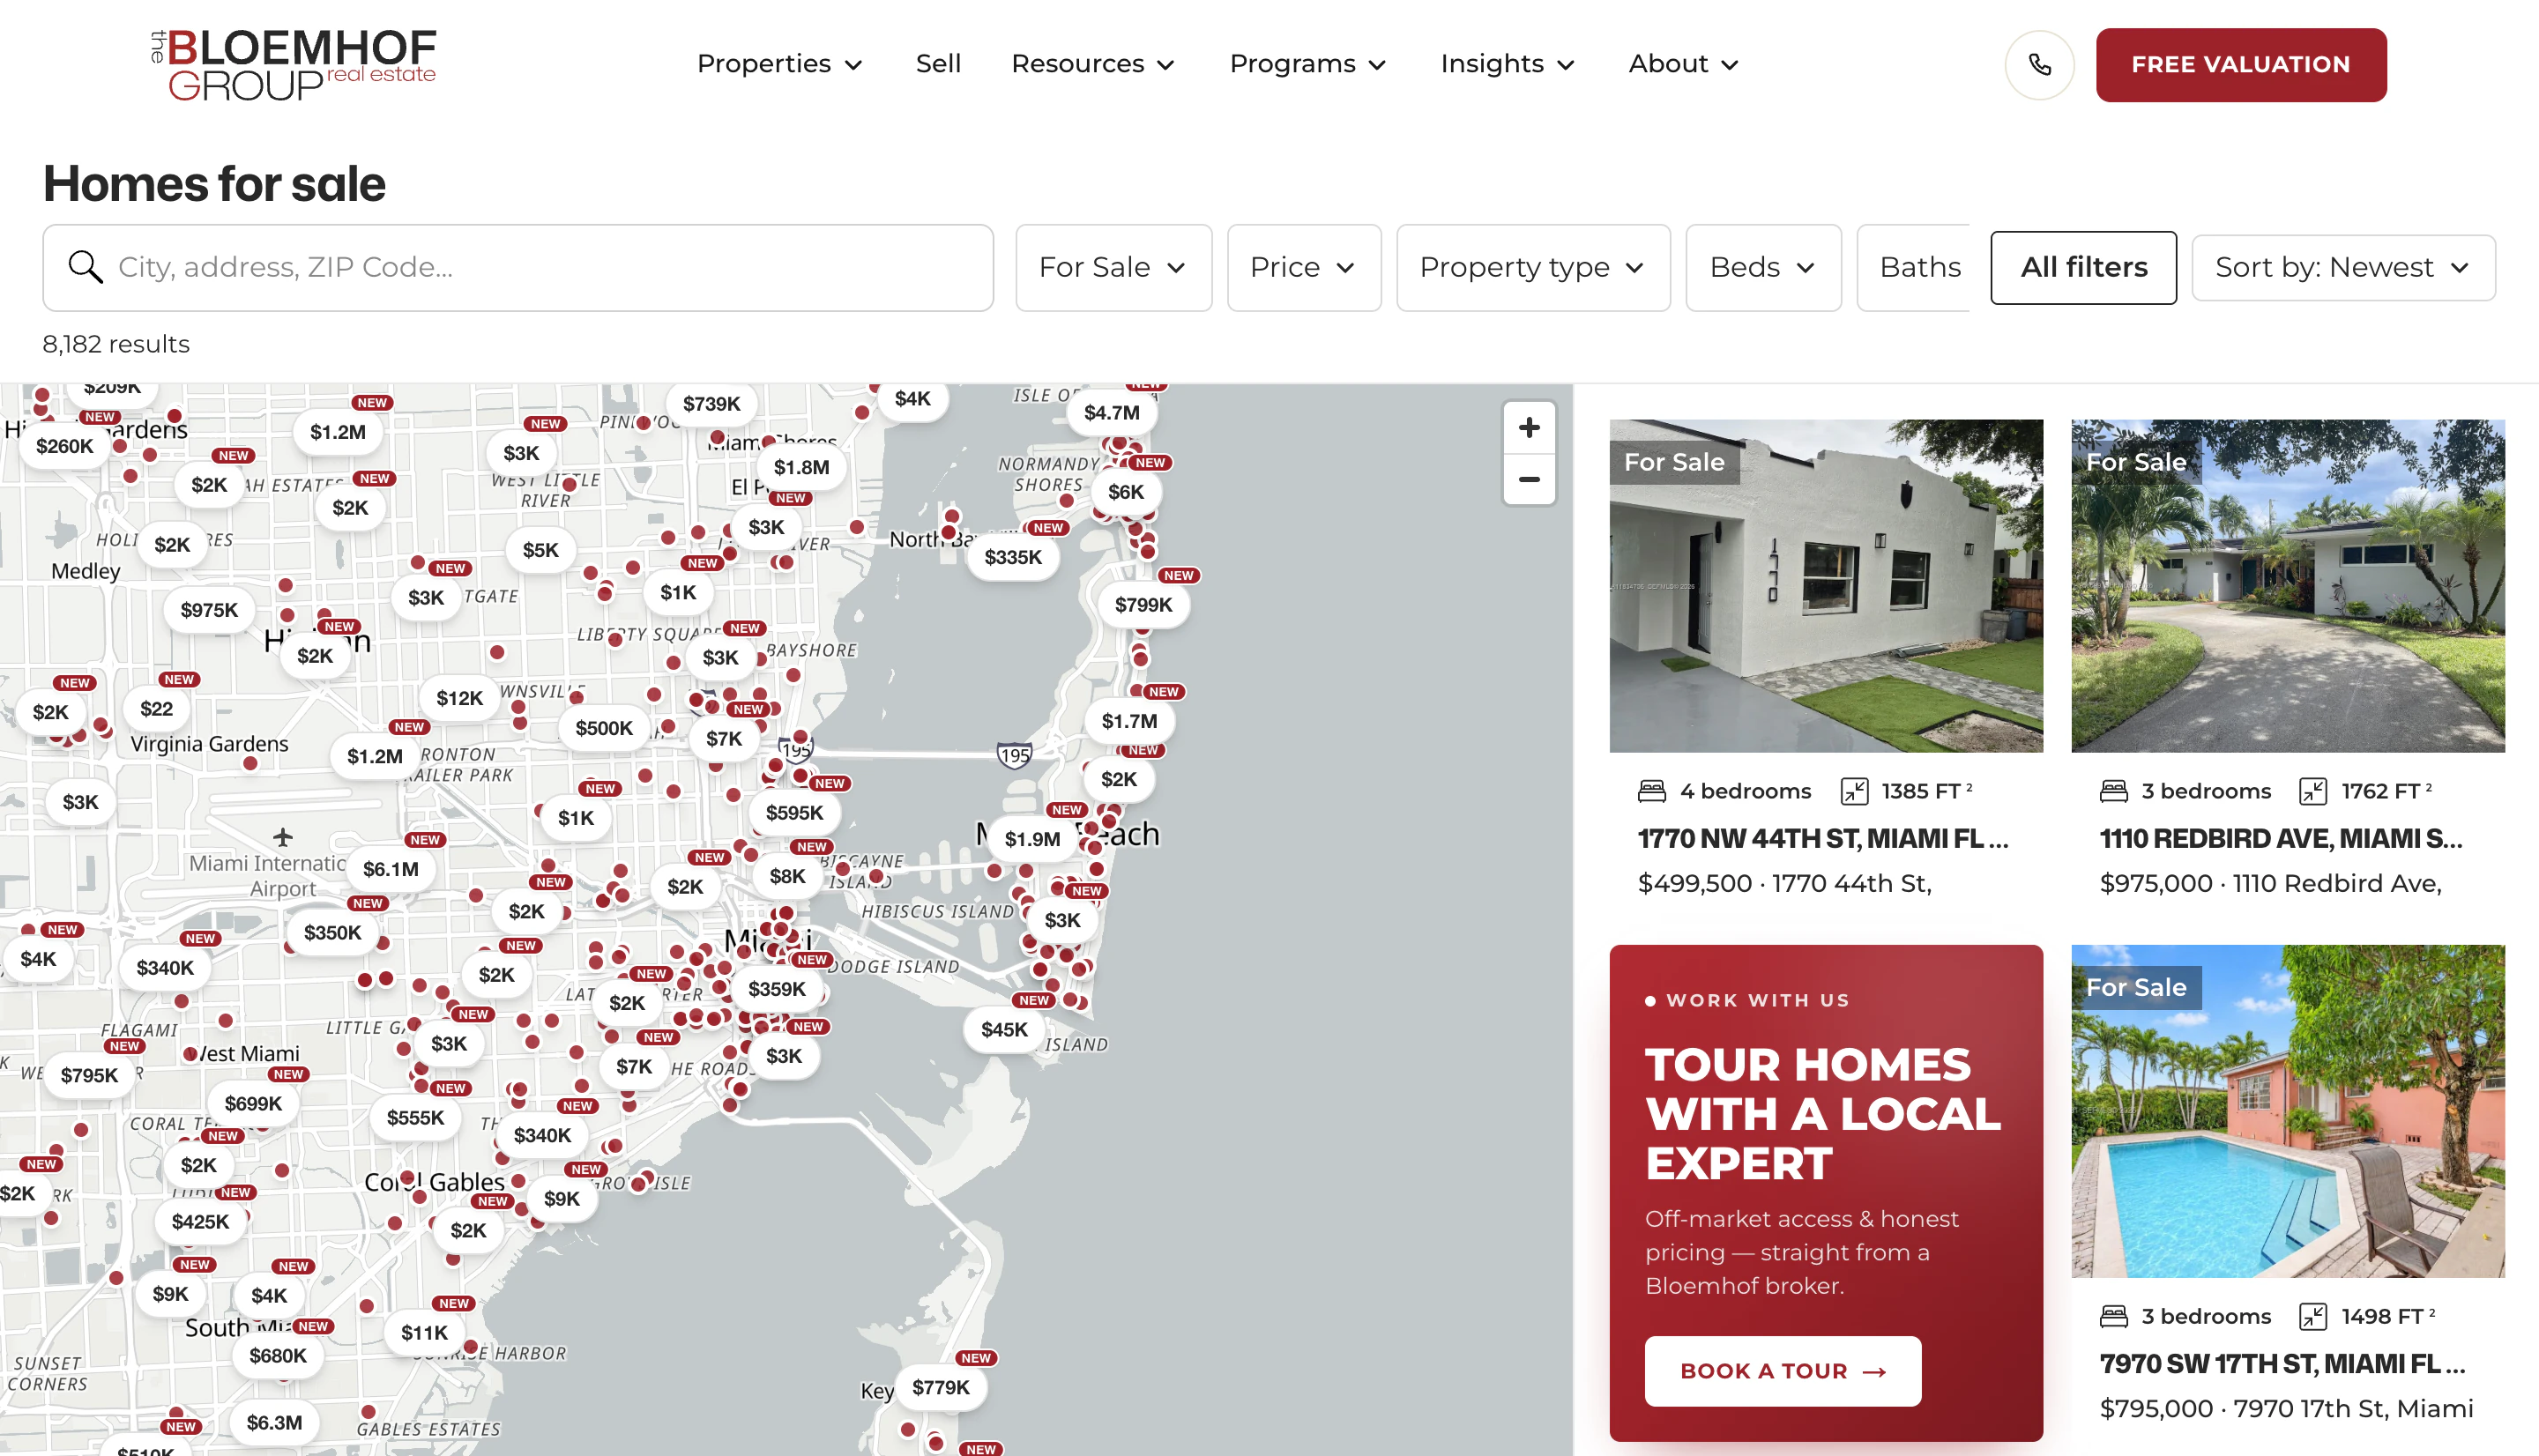Click the $45K map price marker
The width and height of the screenshot is (2539, 1456).
(x=1004, y=1030)
